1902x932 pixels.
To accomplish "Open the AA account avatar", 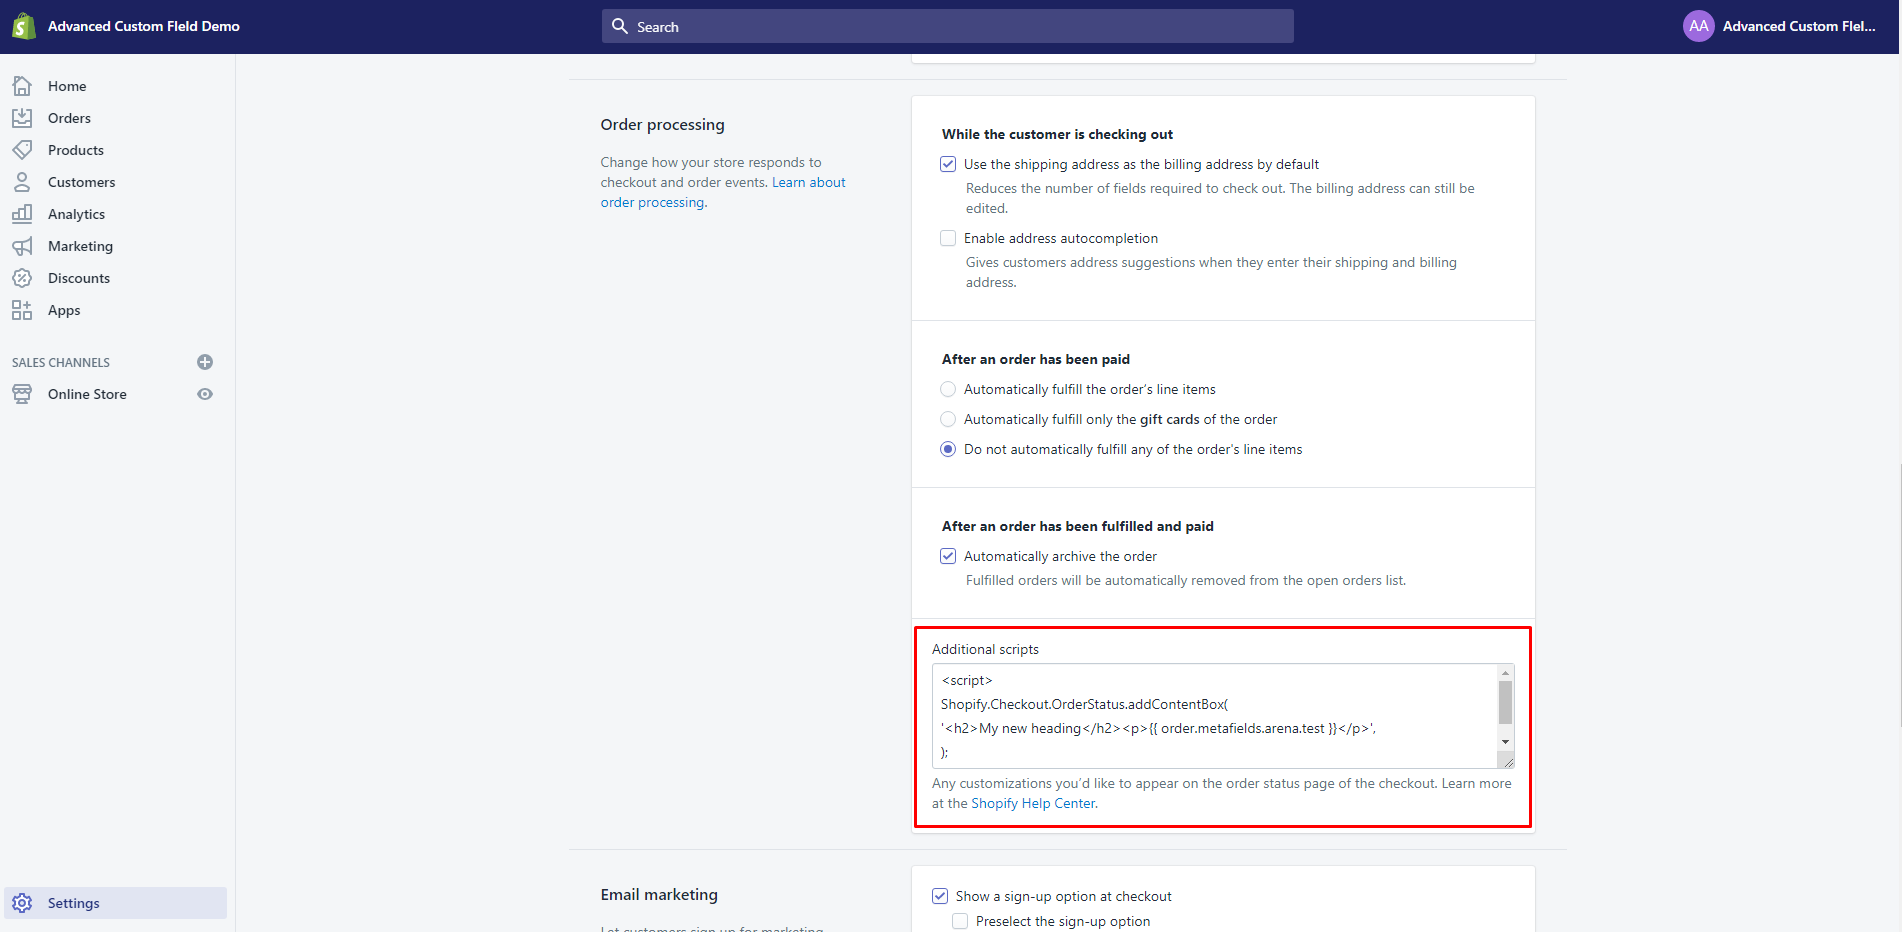I will (x=1698, y=26).
